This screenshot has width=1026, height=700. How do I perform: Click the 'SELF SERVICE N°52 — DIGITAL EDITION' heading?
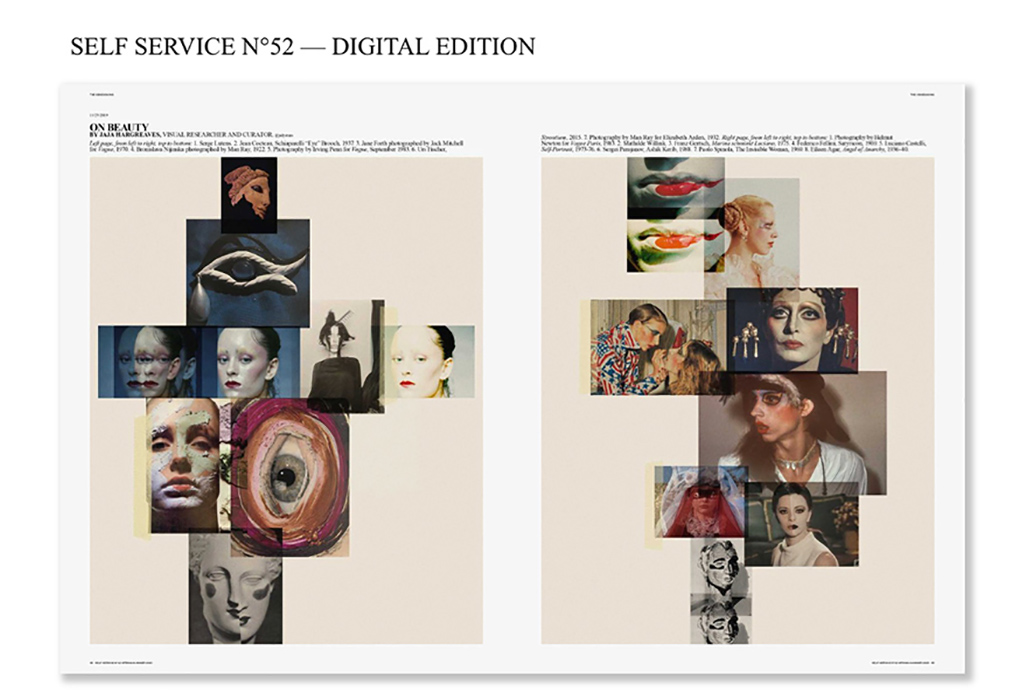click(302, 46)
